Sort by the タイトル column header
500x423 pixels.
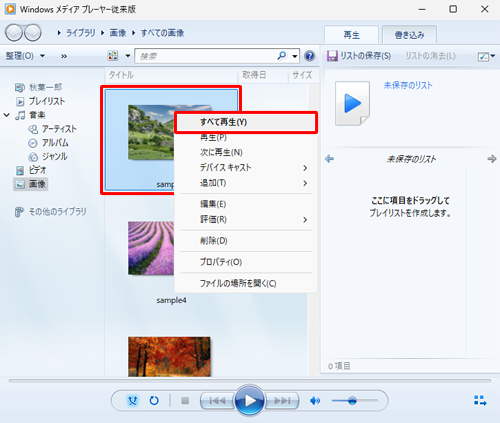coord(172,75)
